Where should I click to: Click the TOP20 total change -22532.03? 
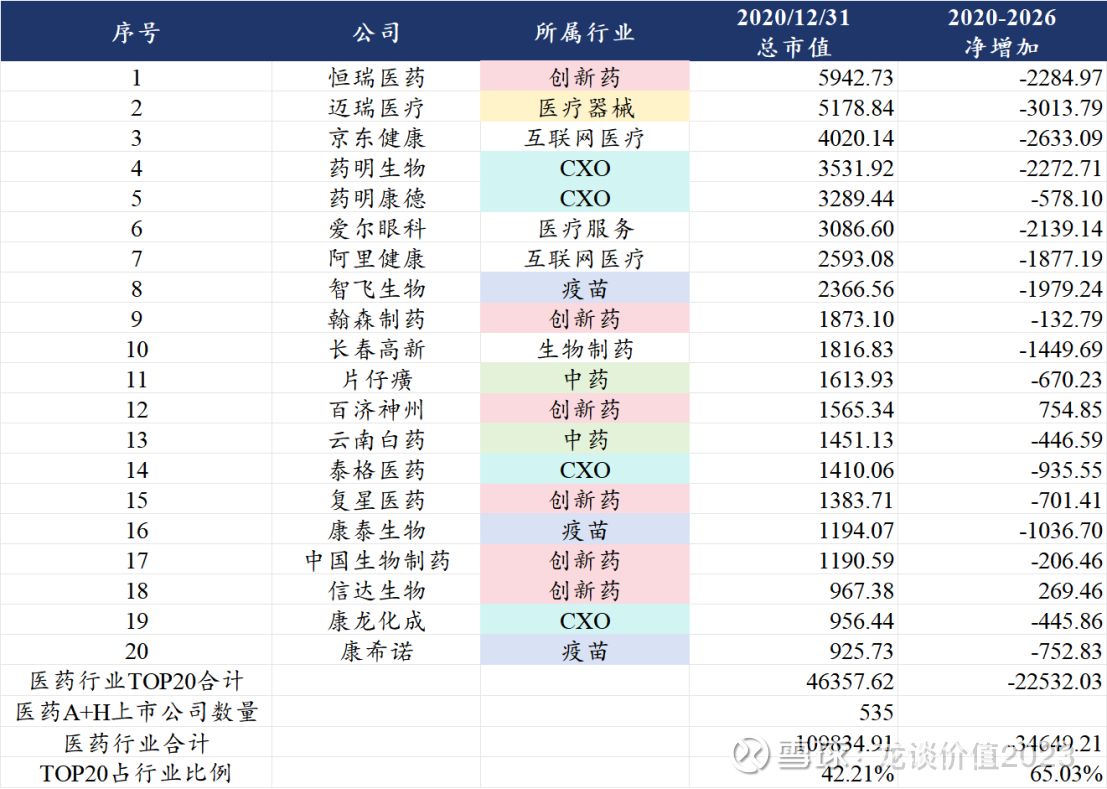(1055, 682)
